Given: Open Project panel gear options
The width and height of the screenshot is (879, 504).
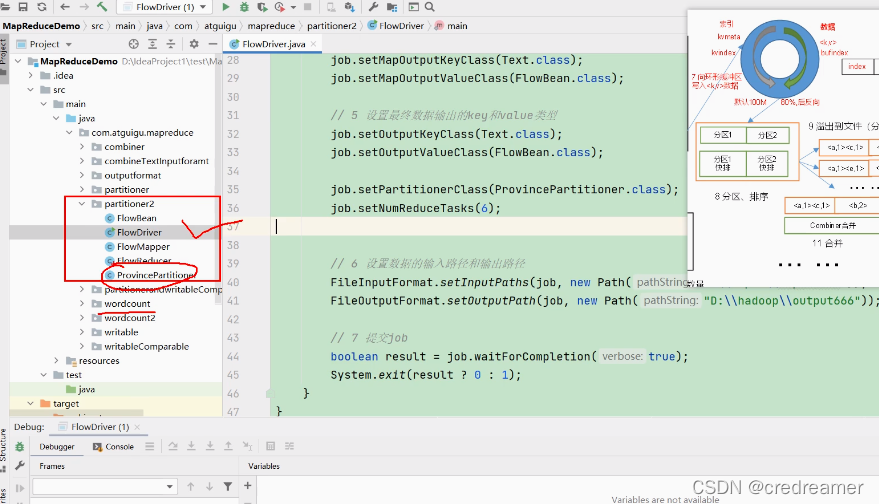Looking at the screenshot, I should pyautogui.click(x=194, y=44).
